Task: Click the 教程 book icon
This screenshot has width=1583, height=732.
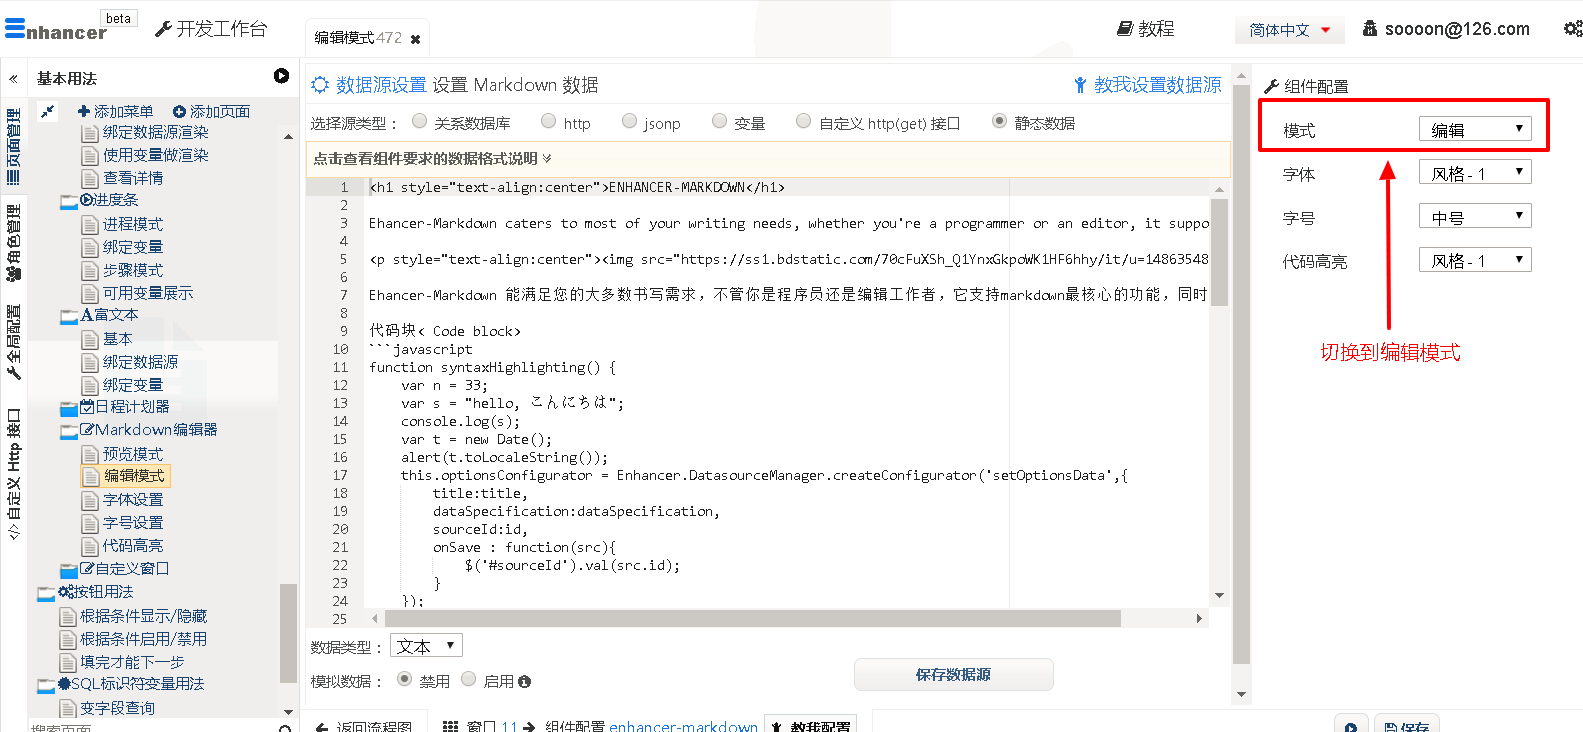Action: 1125,29
